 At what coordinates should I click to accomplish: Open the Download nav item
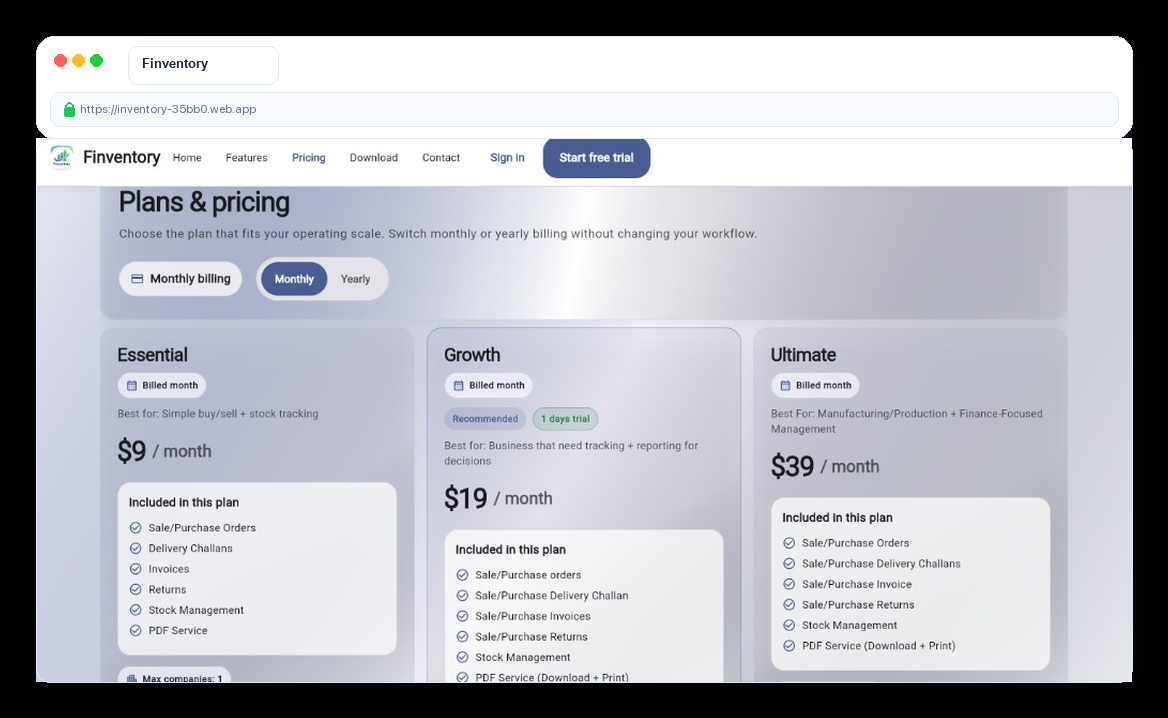pyautogui.click(x=374, y=158)
